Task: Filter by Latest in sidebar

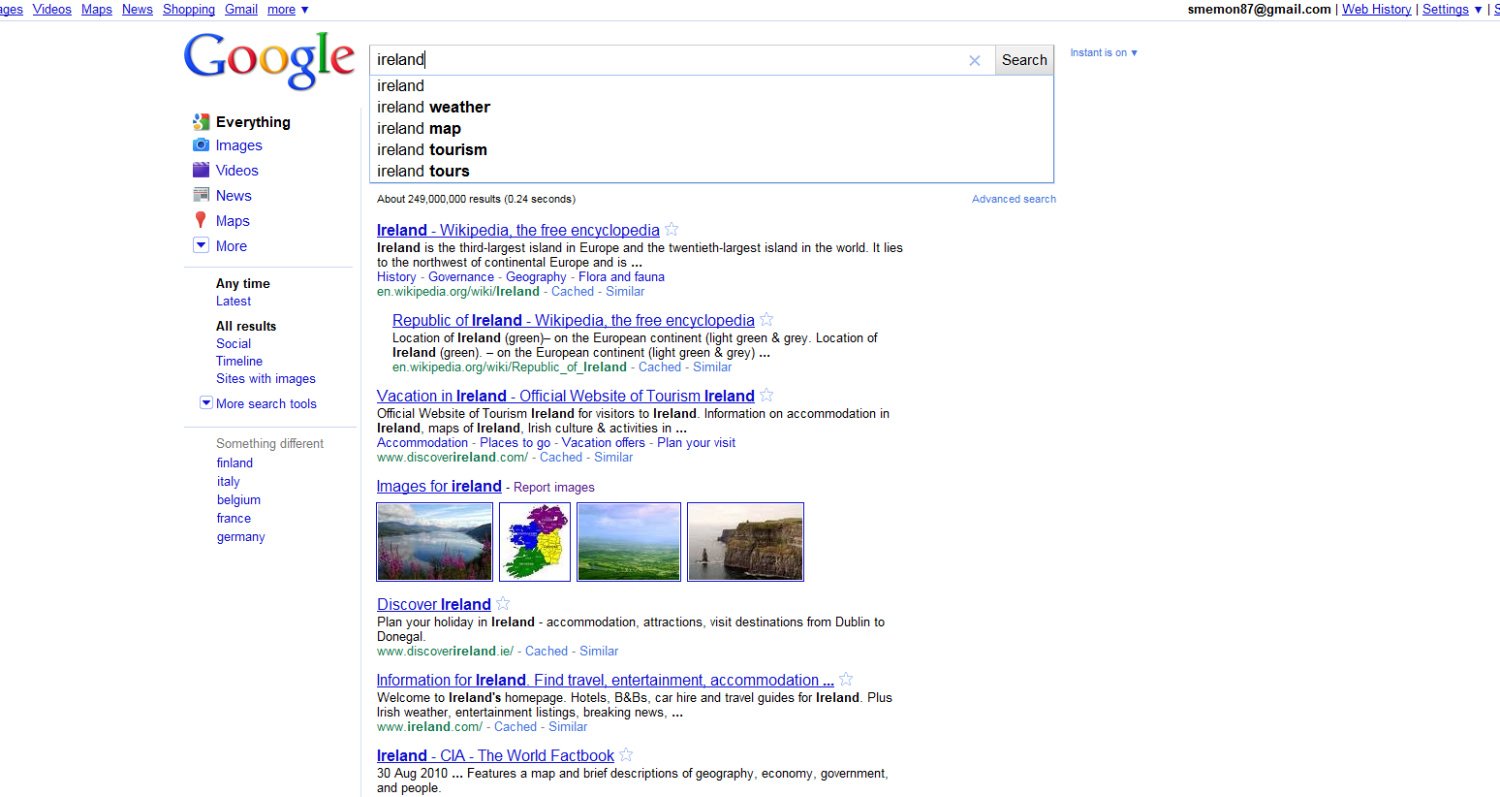Action: 233,301
